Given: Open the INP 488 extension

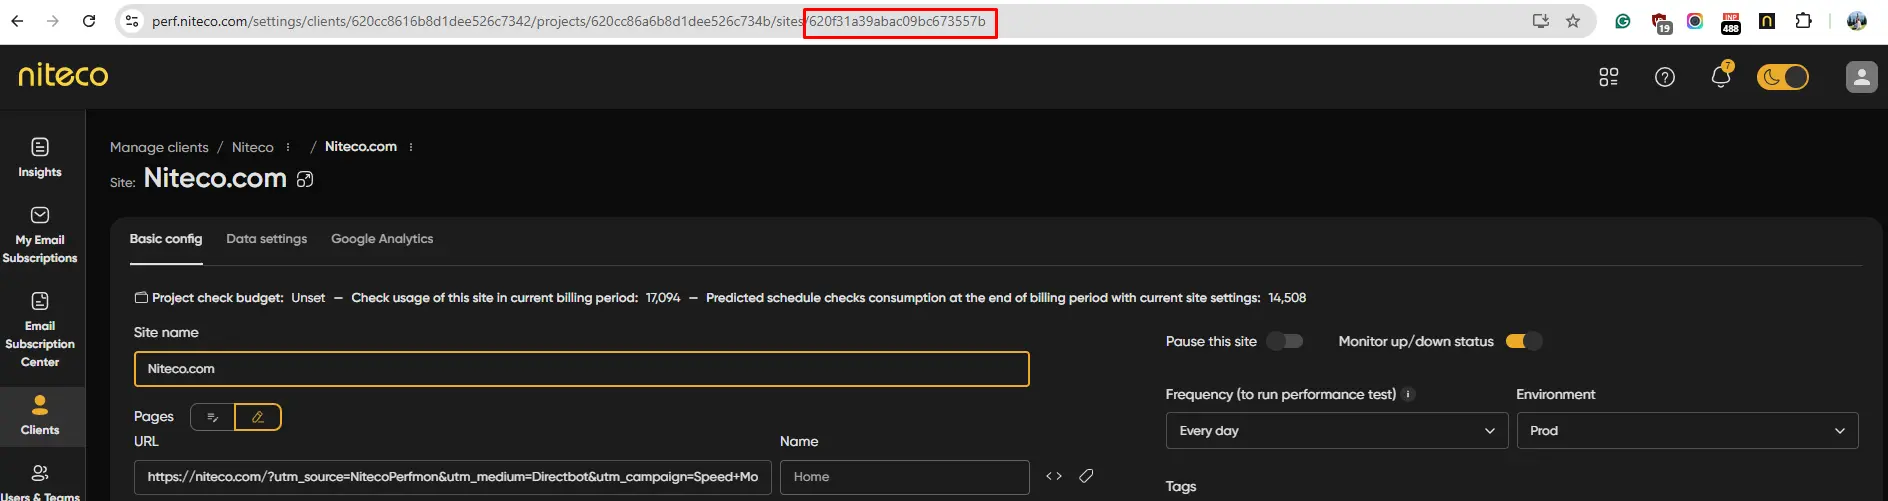Looking at the screenshot, I should tap(1731, 22).
